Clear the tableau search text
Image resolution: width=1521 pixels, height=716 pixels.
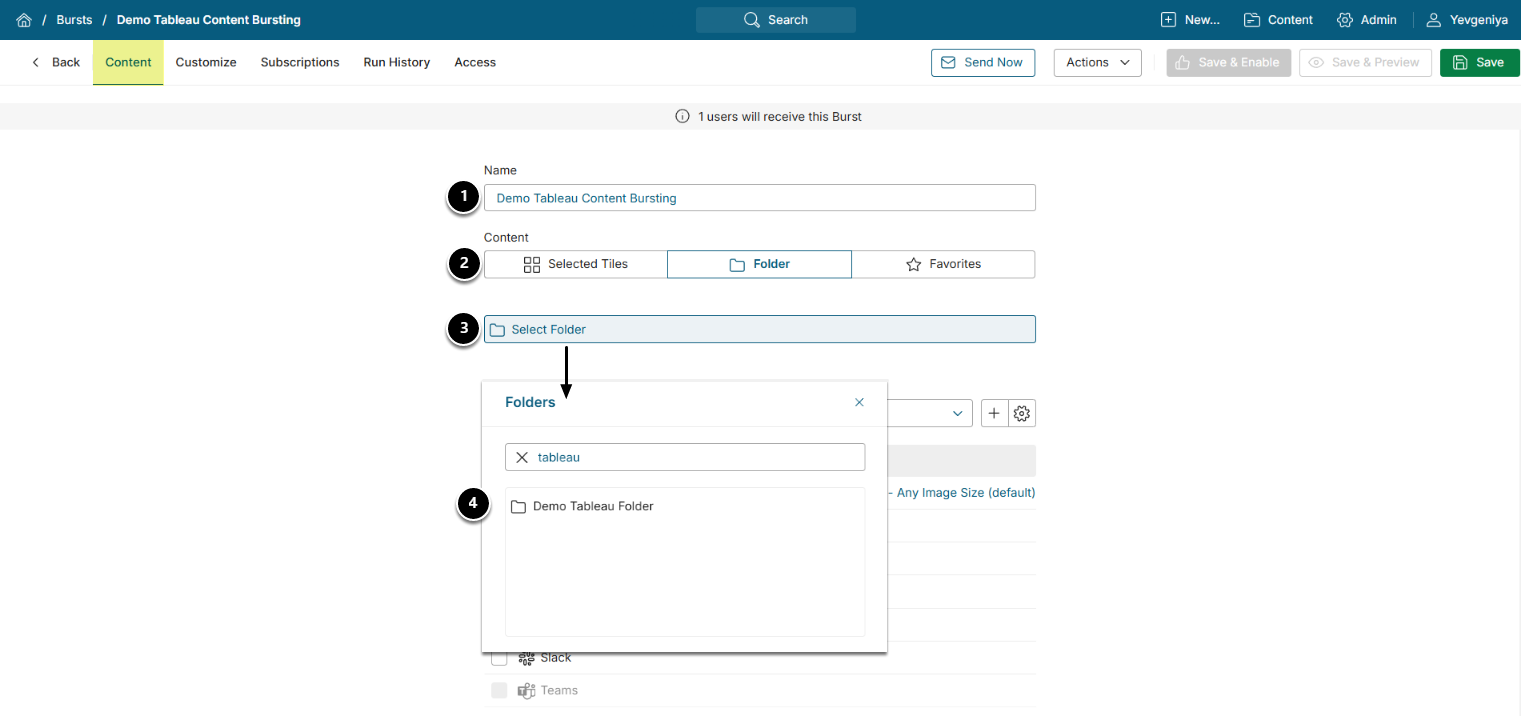tap(522, 457)
